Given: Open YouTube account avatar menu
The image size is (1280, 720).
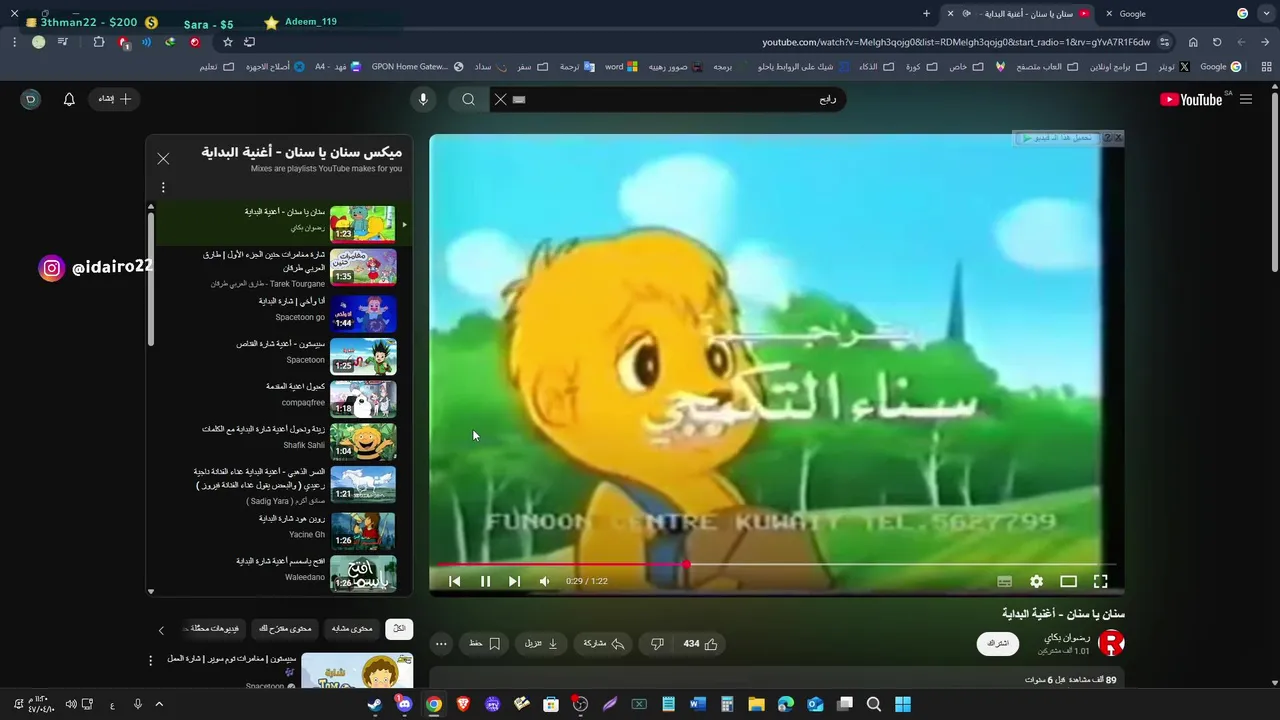Looking at the screenshot, I should (x=31, y=99).
